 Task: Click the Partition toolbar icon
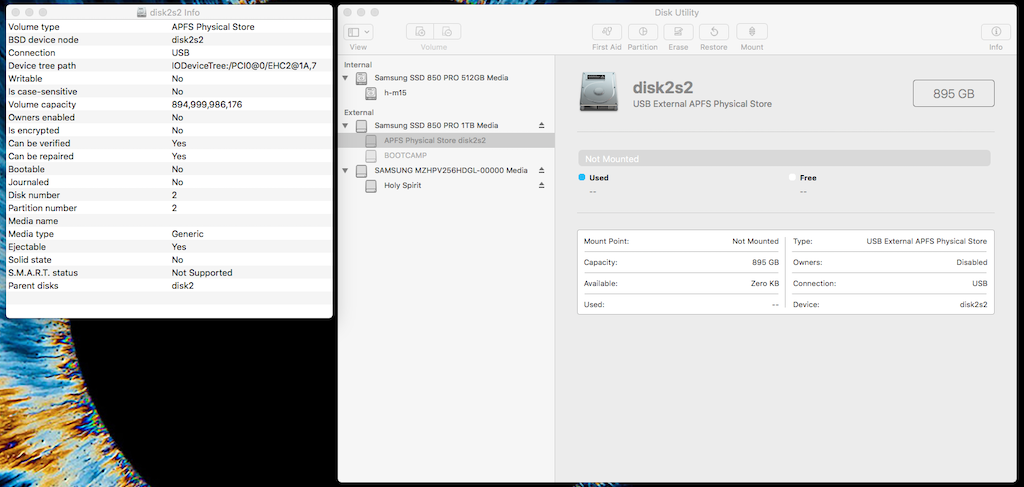click(x=643, y=32)
